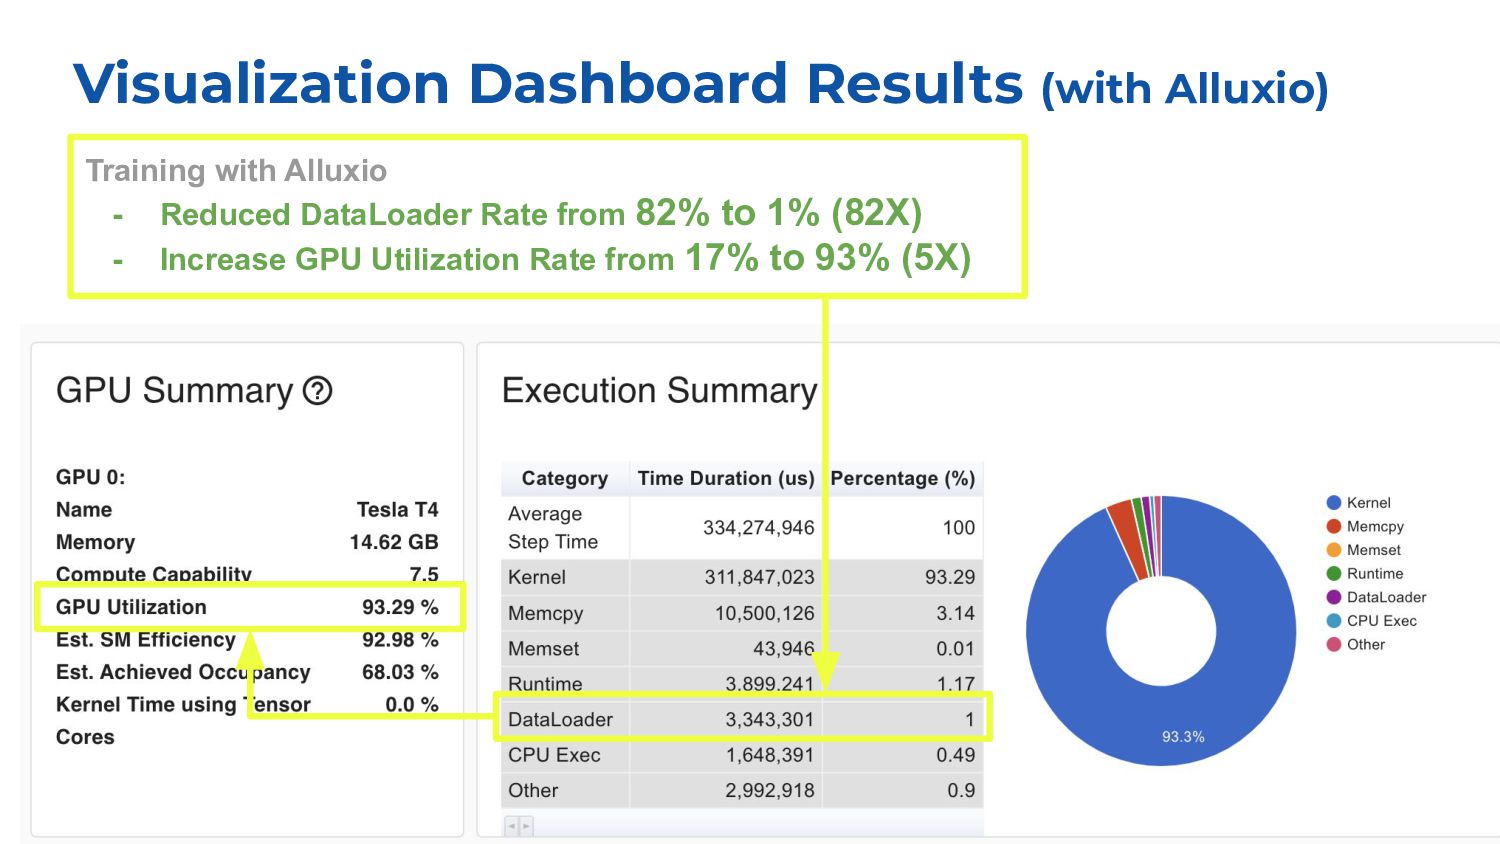Click the Tesla T4 GPU name value
1500x844 pixels.
tap(397, 510)
